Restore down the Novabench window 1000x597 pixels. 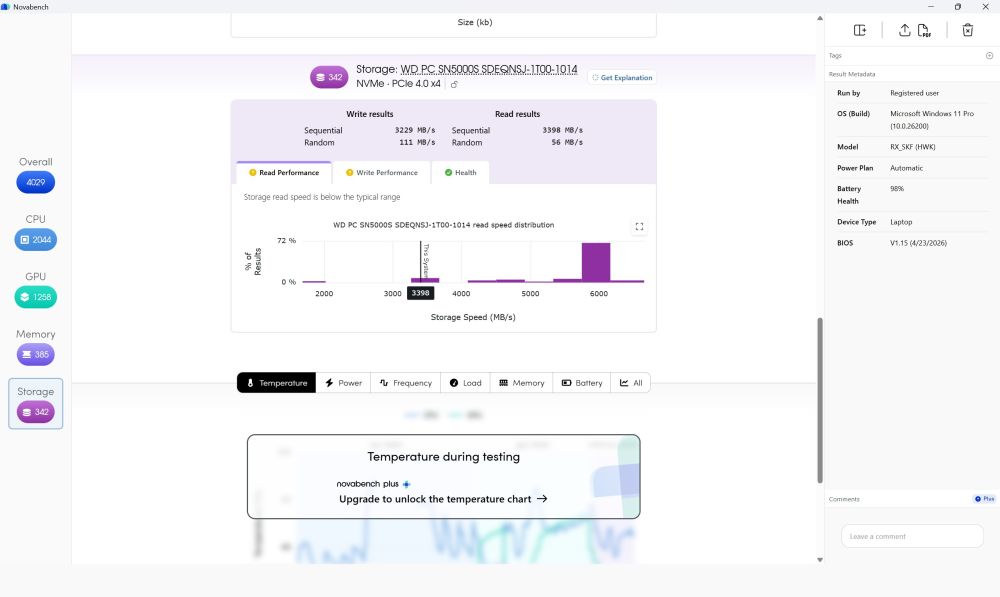click(957, 6)
